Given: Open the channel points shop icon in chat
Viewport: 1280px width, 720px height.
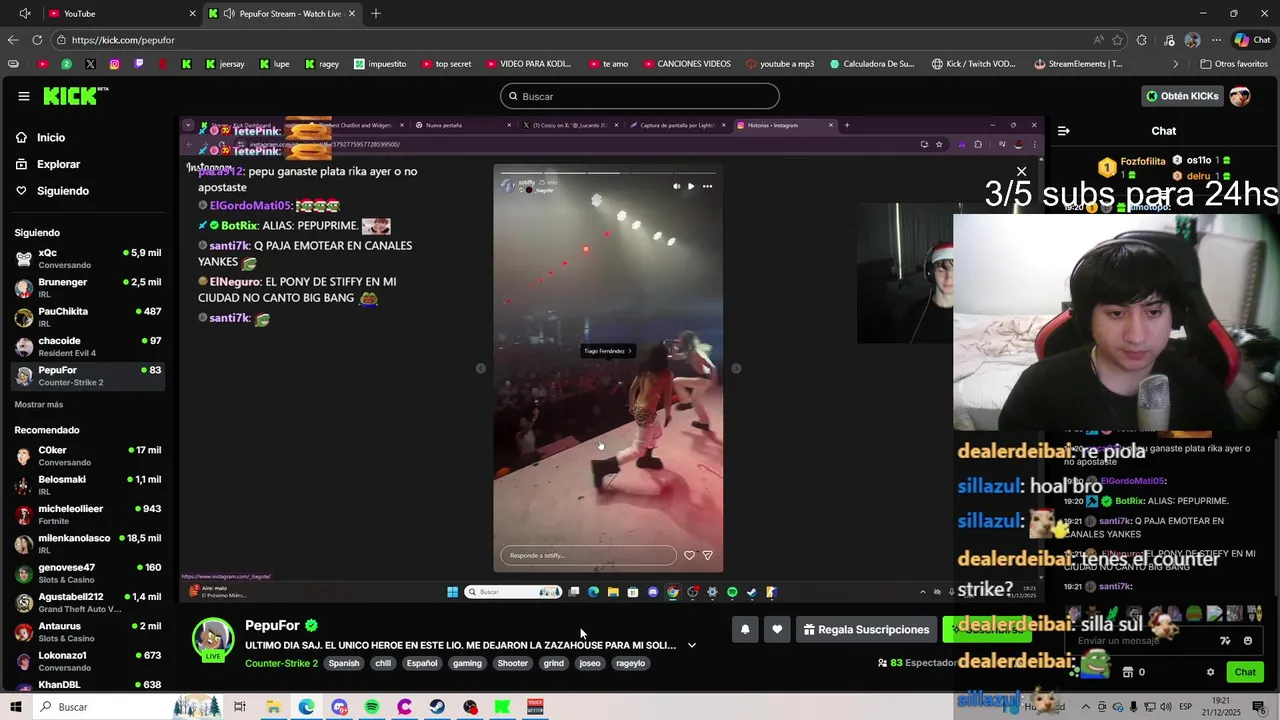Looking at the screenshot, I should tap(1128, 672).
